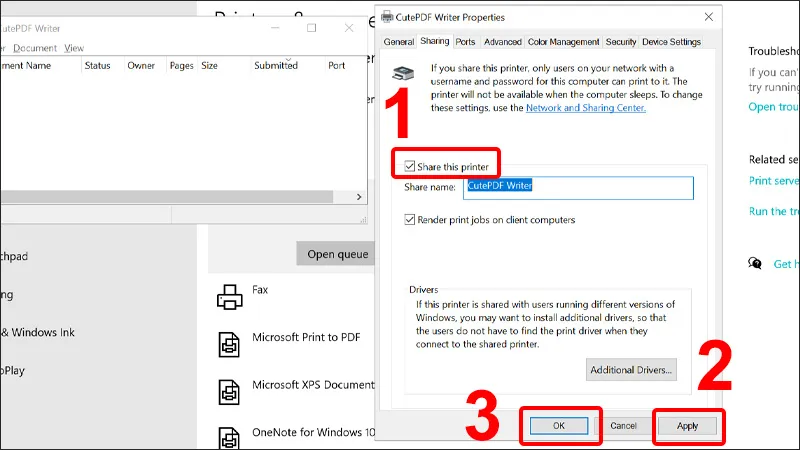The width and height of the screenshot is (800, 450).
Task: Go to the Device Settings tab
Action: 671,42
